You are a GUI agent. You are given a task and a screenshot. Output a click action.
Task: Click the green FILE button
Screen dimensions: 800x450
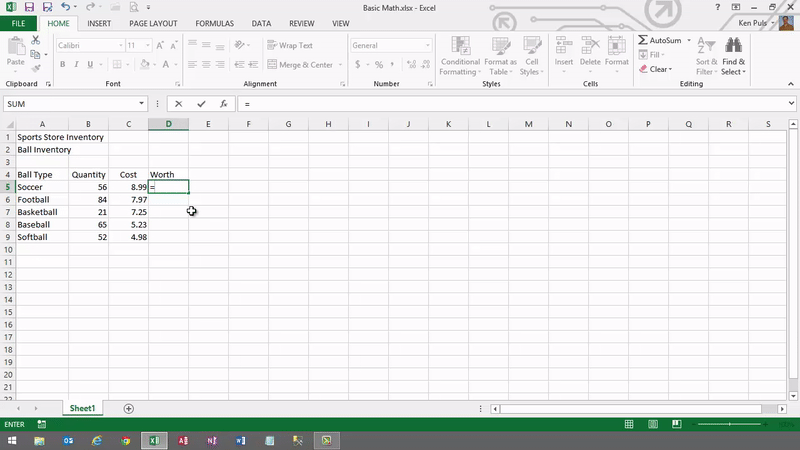click(x=19, y=22)
